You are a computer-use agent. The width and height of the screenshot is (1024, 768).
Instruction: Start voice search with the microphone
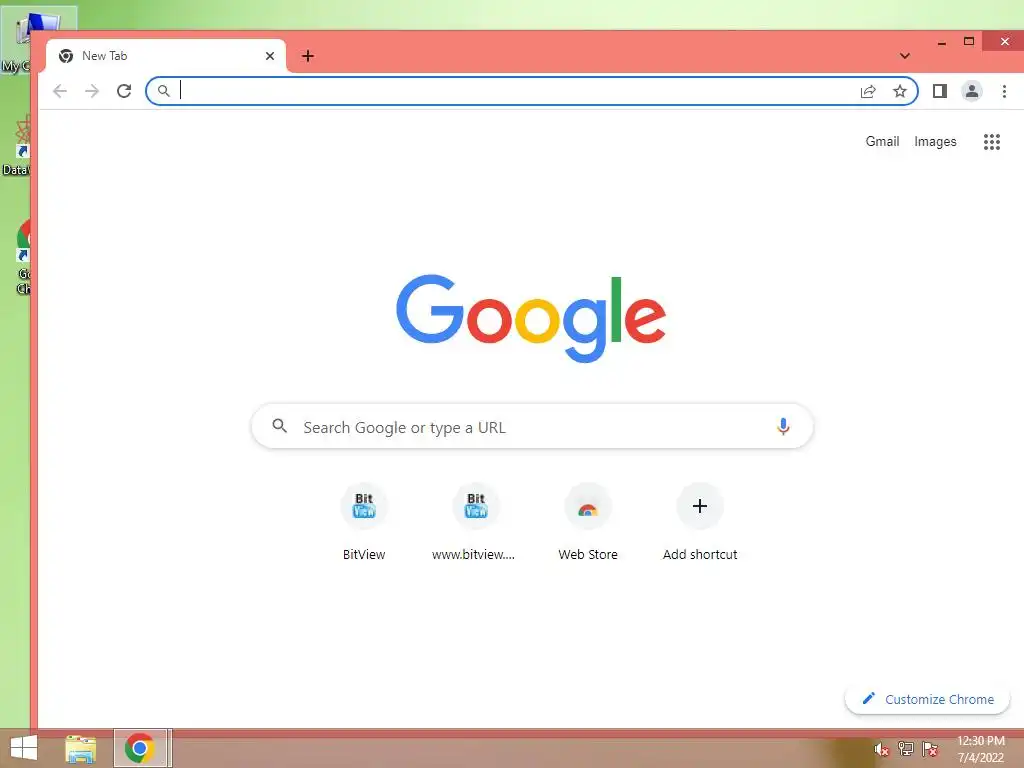point(783,426)
